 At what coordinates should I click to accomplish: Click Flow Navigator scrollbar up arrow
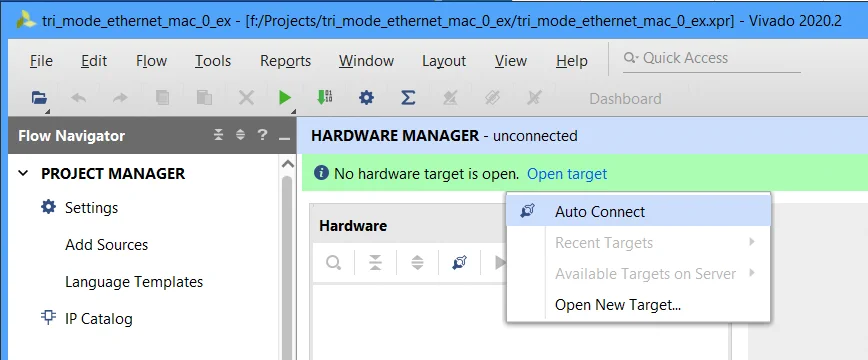[x=287, y=164]
